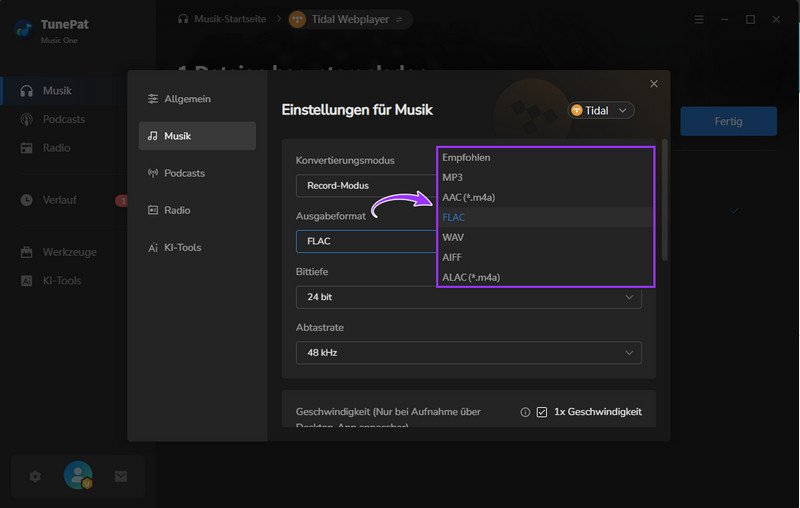Click the TunePat logo icon

coord(23,30)
